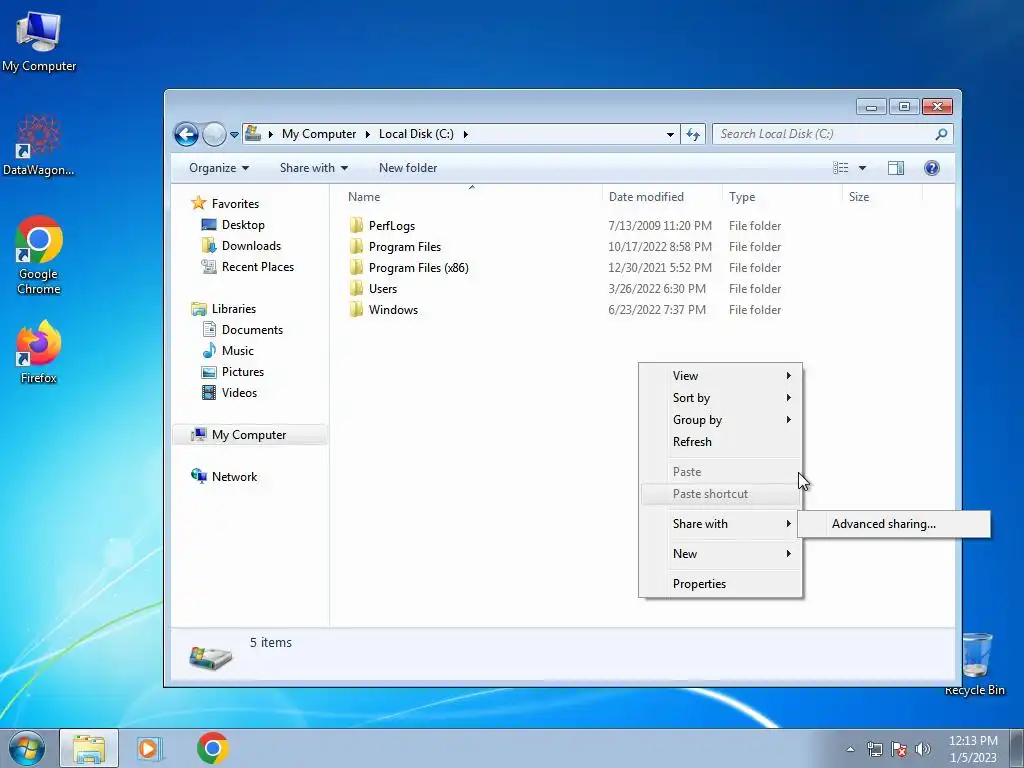
Task: Toggle the preview pane icon
Action: 896,168
